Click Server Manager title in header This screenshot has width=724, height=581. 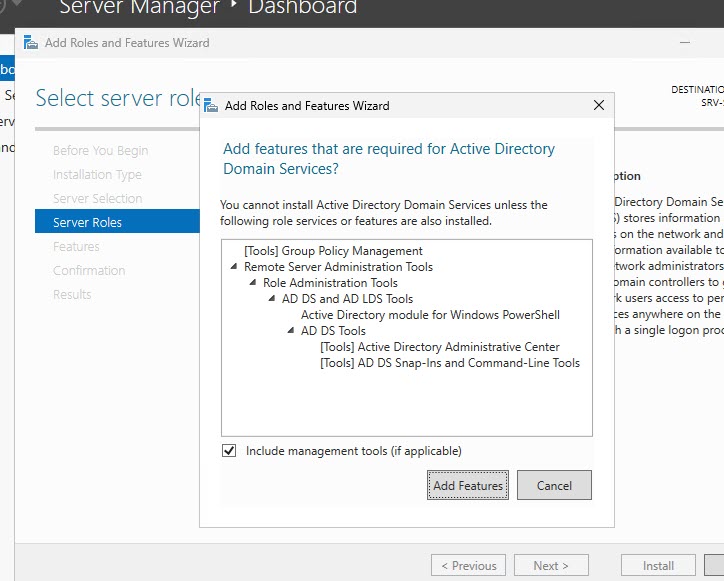(x=139, y=7)
